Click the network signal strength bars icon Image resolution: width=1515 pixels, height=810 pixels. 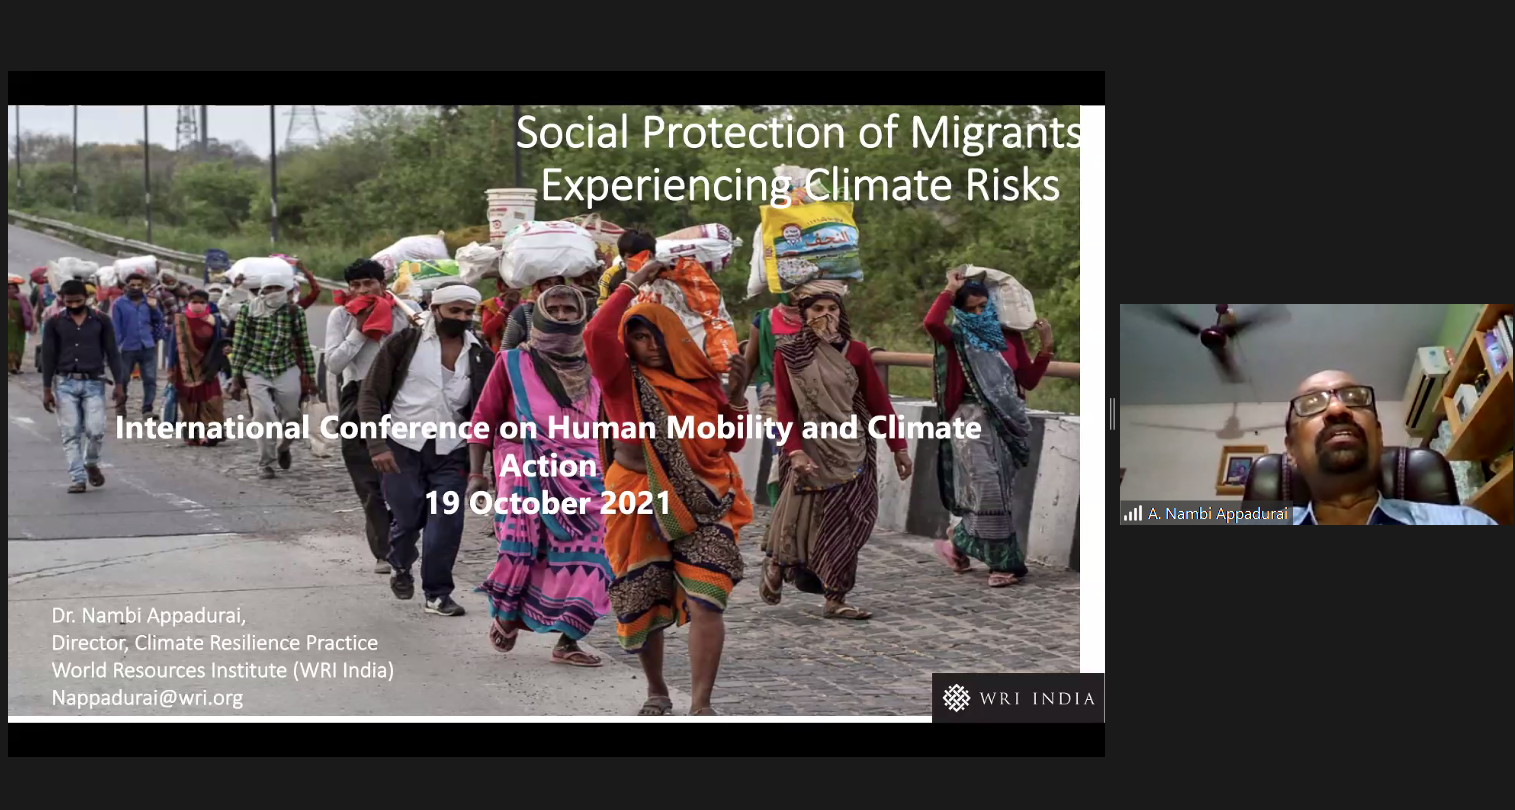[1132, 514]
